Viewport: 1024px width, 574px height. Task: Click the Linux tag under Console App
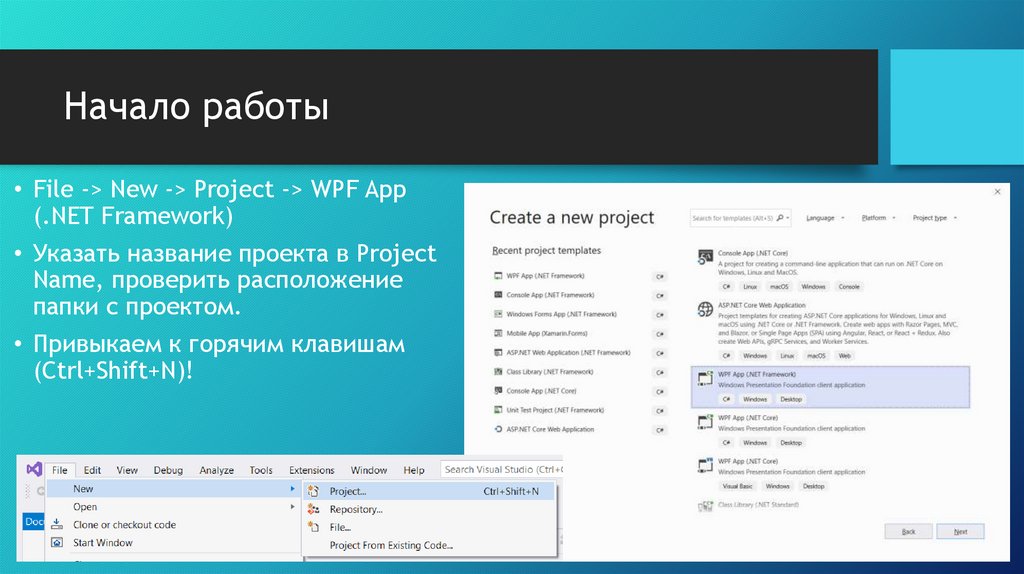750,287
